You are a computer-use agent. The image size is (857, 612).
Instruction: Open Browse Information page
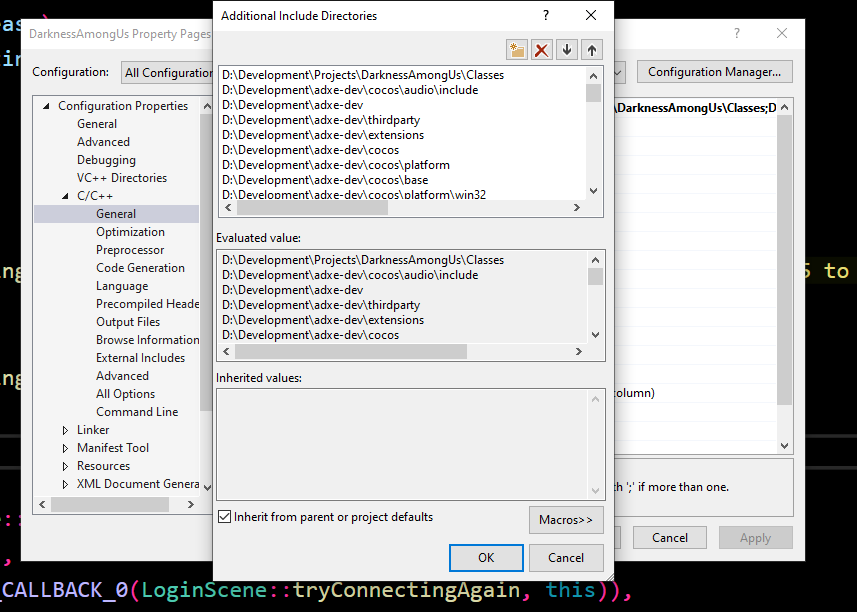tap(148, 340)
